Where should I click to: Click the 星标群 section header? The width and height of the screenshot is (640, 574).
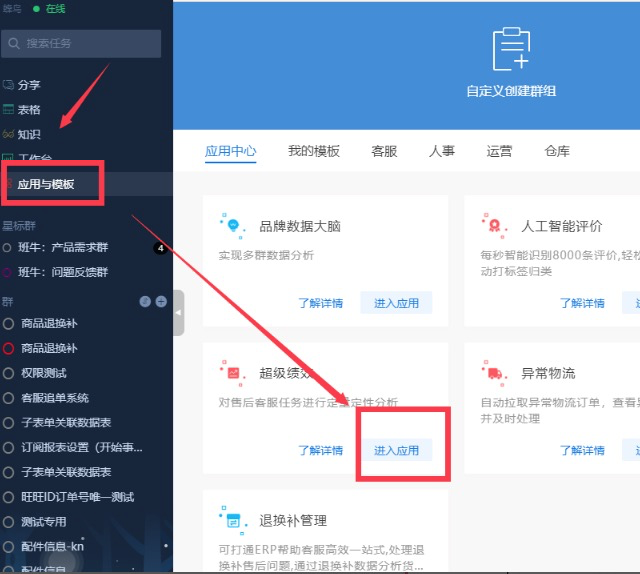click(19, 226)
